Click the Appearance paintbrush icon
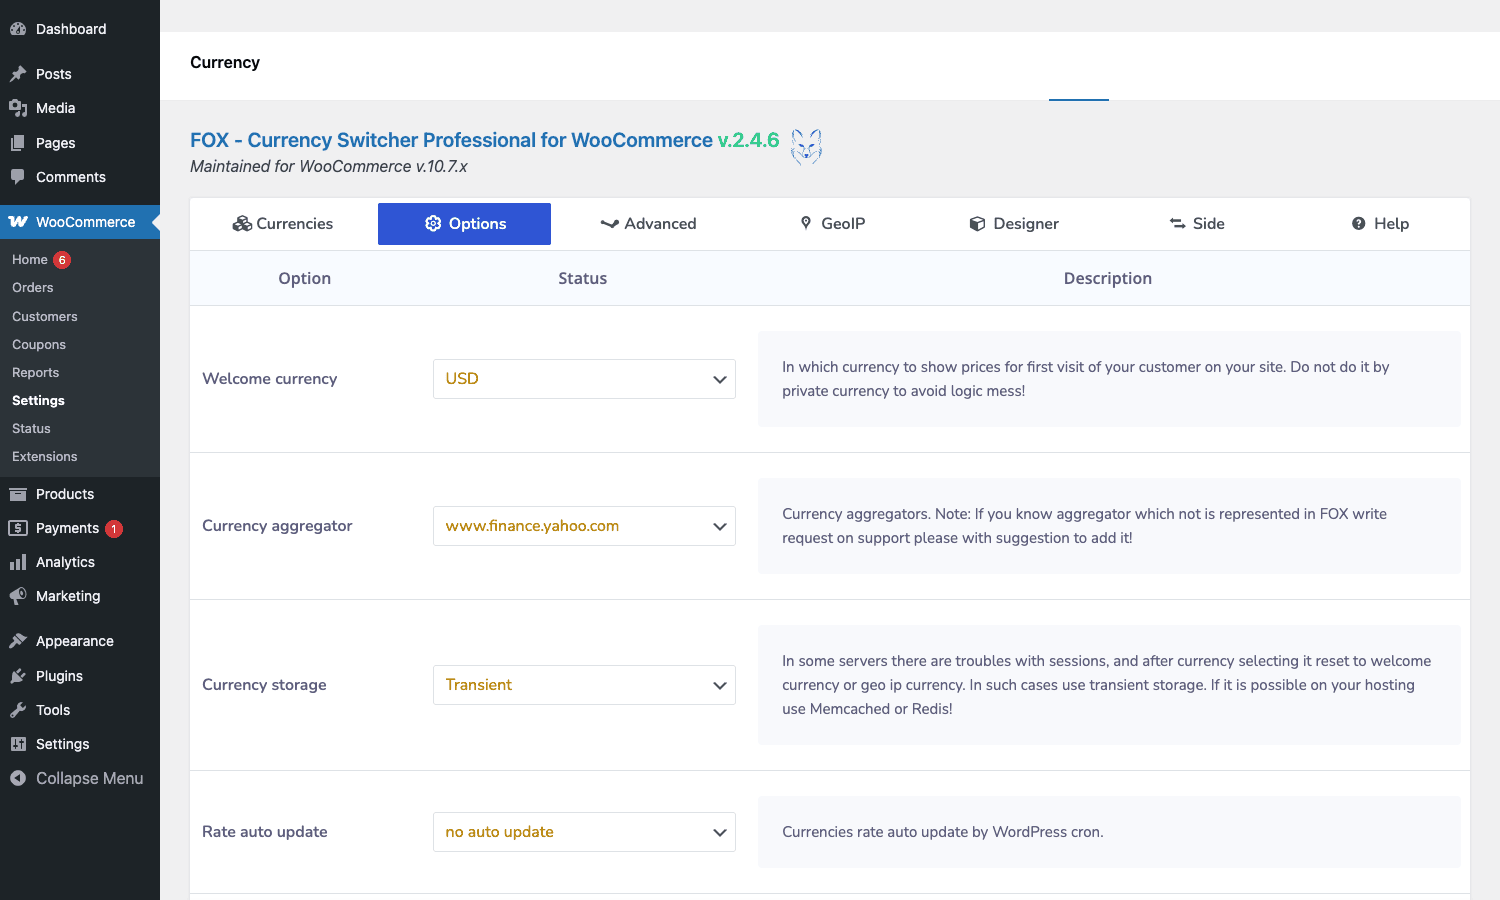 [x=18, y=641]
